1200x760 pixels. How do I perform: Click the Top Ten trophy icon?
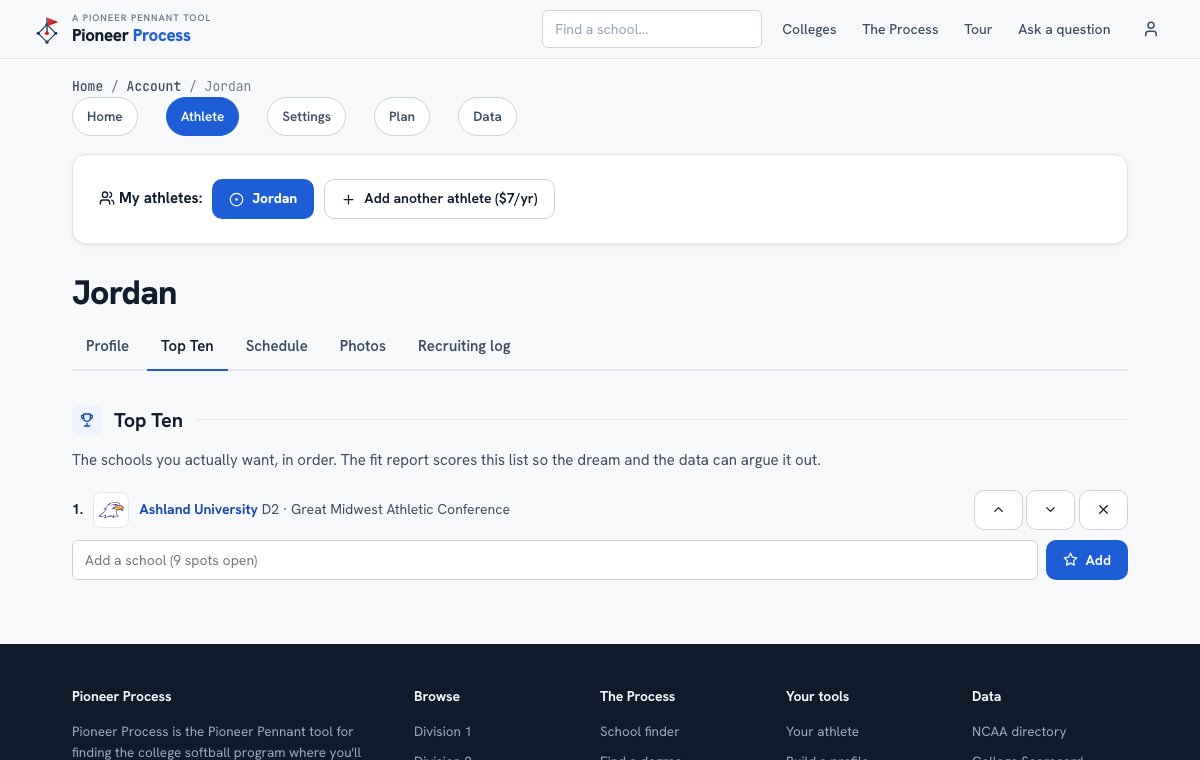point(87,420)
